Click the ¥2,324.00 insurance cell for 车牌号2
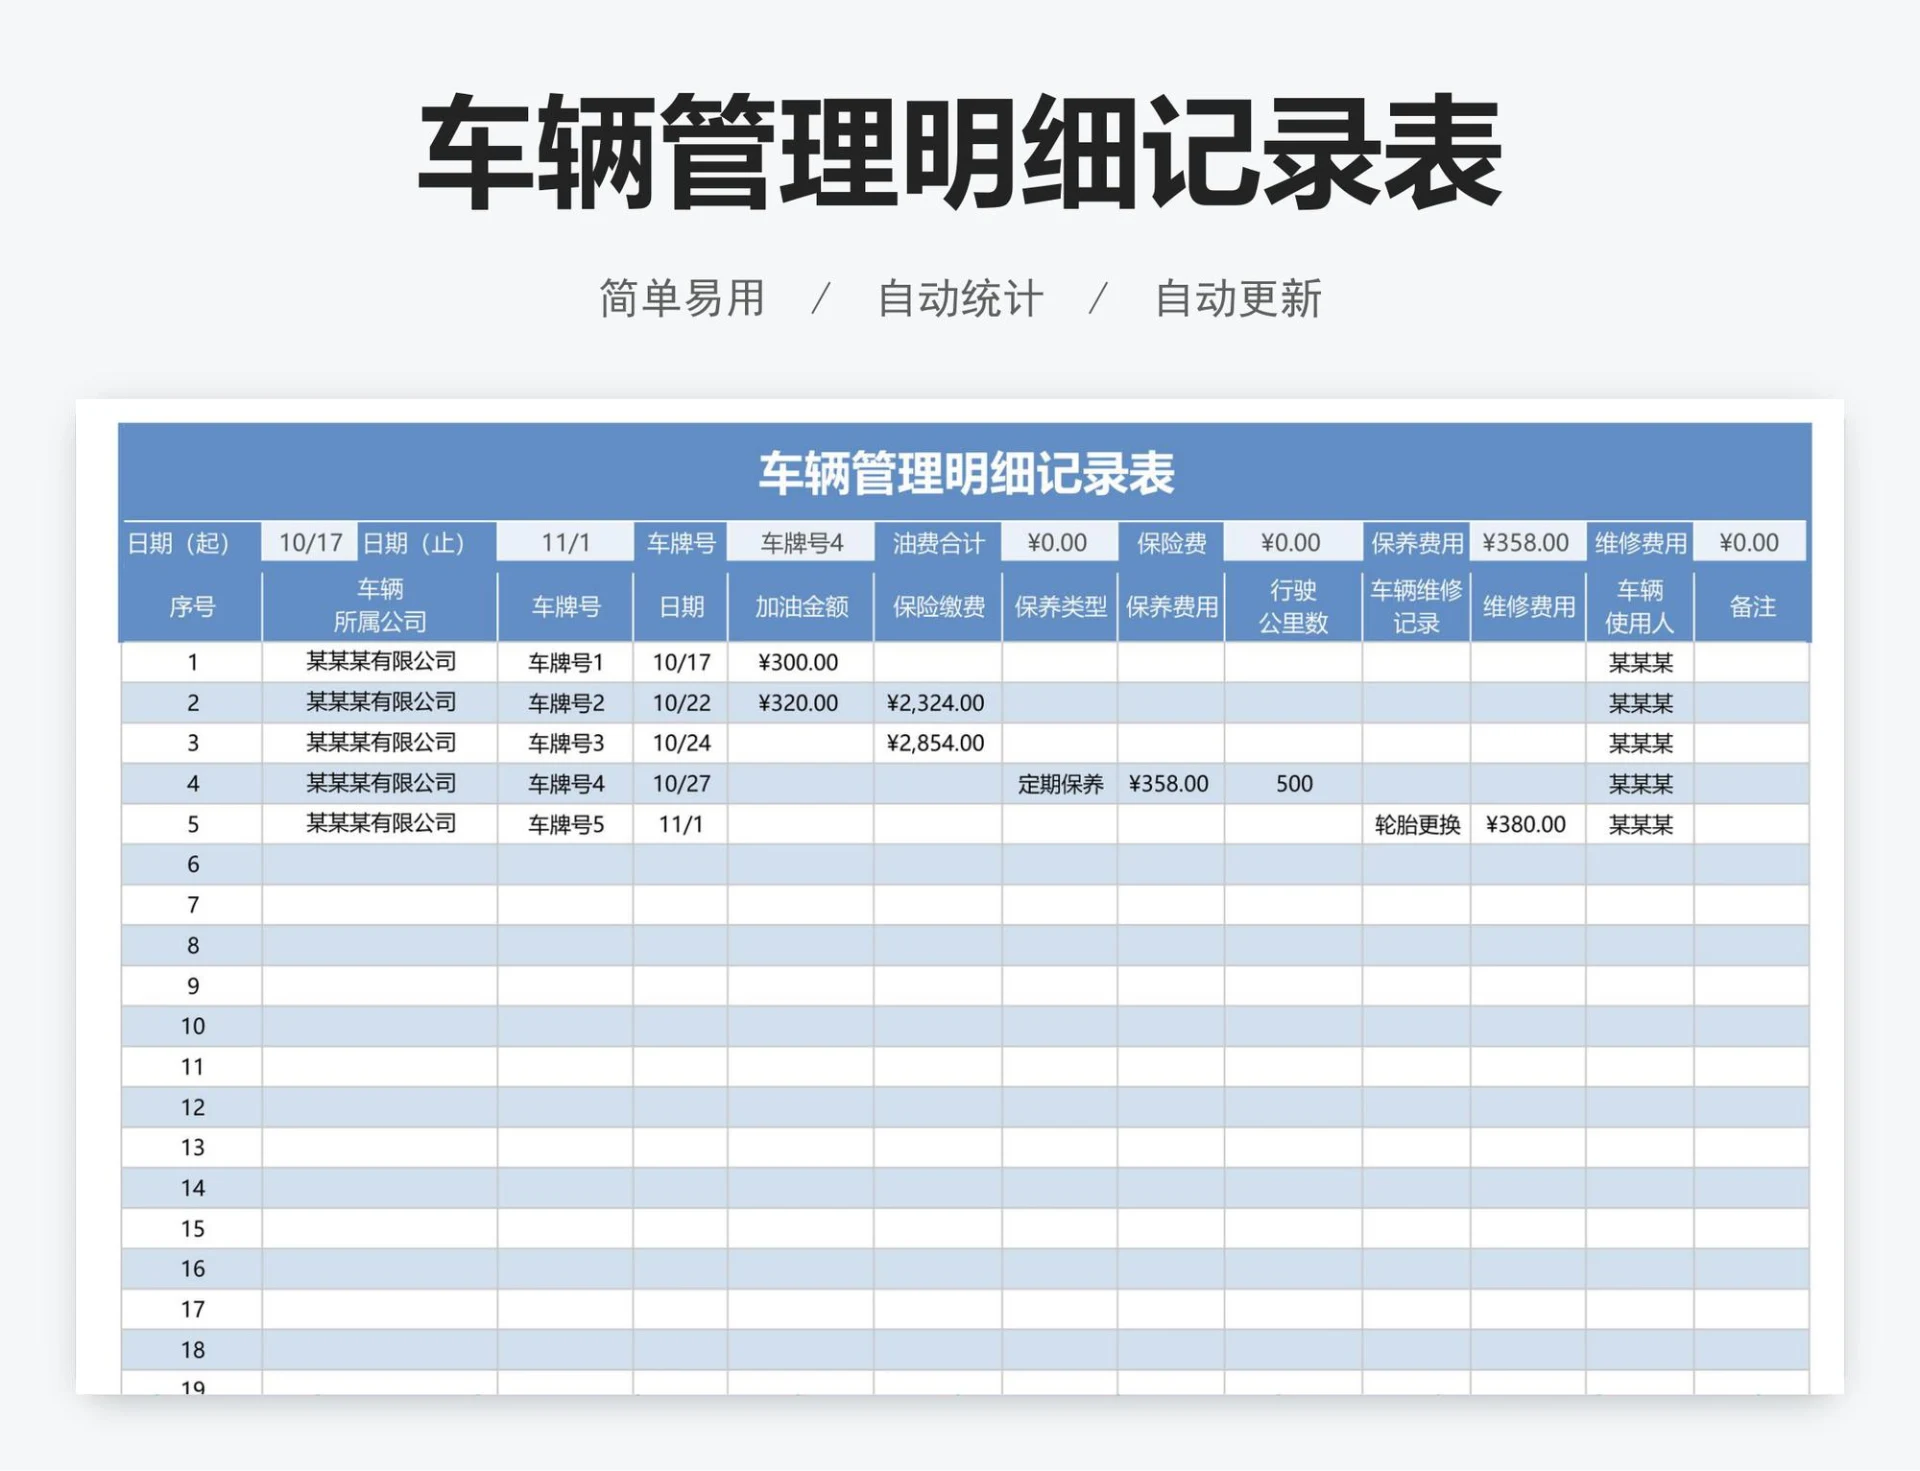This screenshot has height=1471, width=1920. click(x=935, y=702)
